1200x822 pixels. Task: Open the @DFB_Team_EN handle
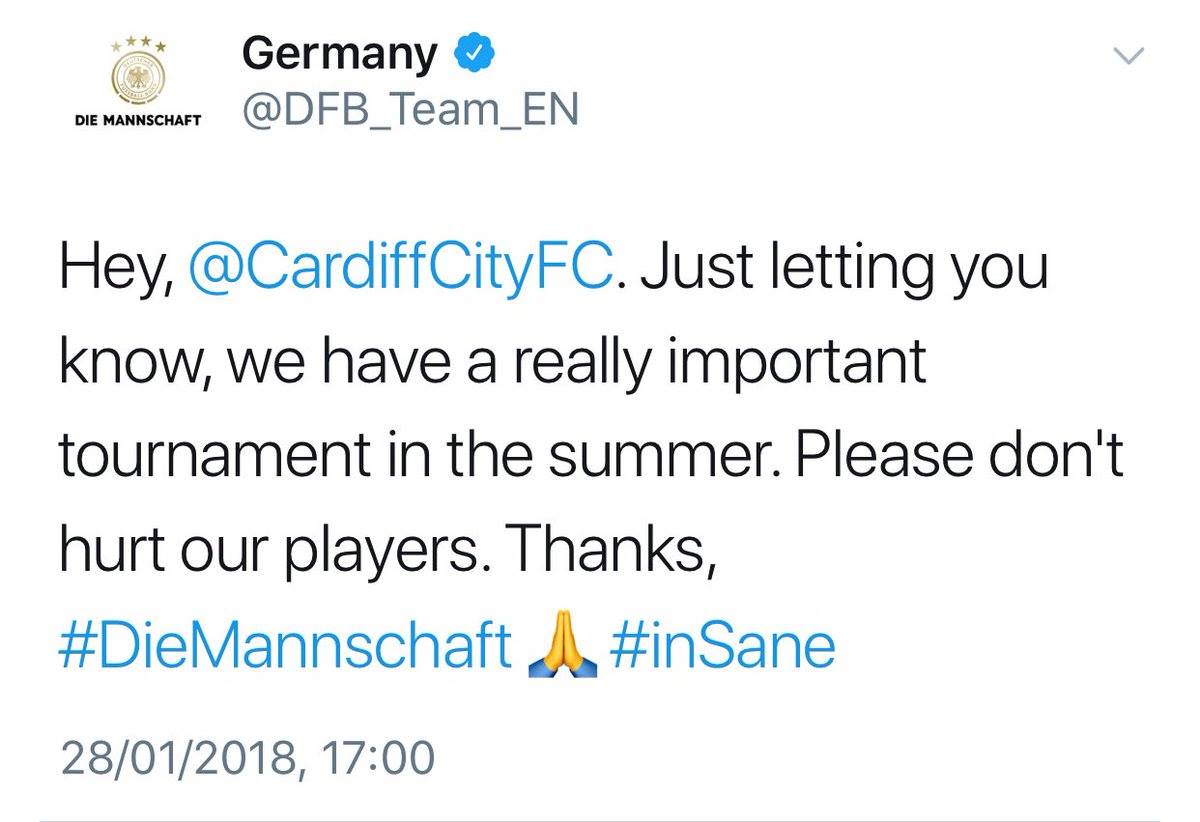coord(410,112)
